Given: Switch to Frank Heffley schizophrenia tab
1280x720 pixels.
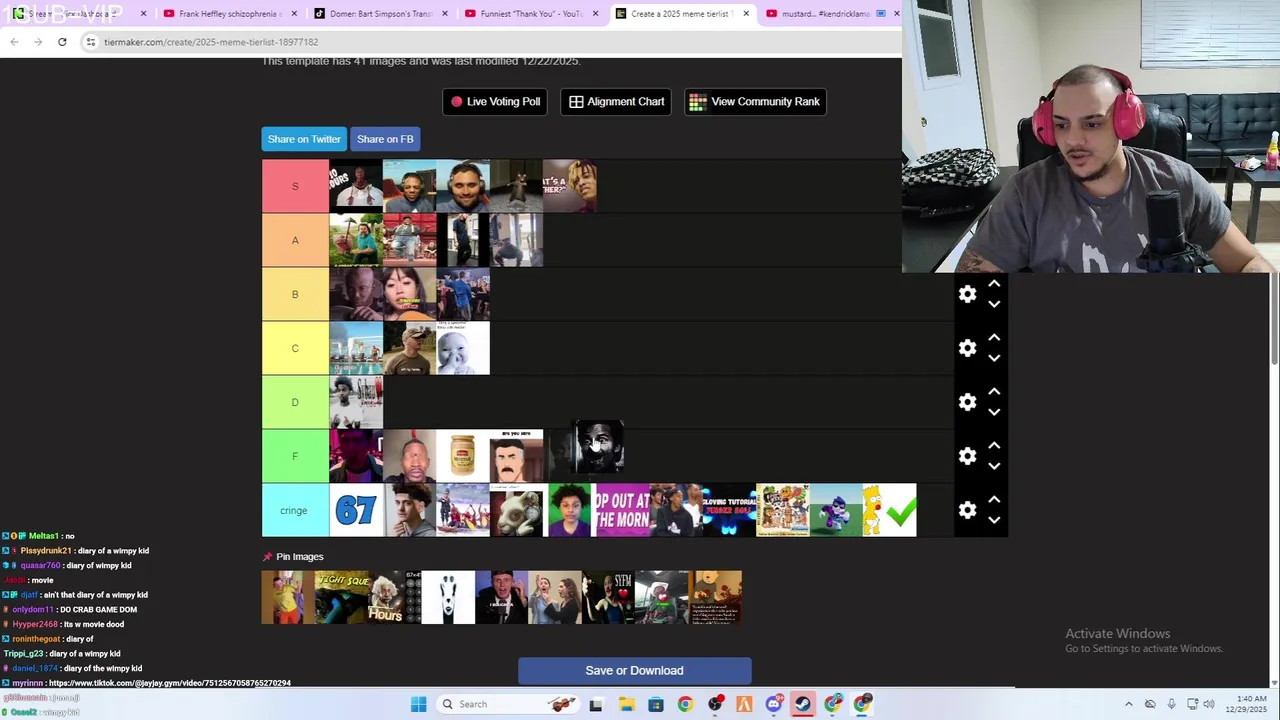Looking at the screenshot, I should (x=230, y=14).
